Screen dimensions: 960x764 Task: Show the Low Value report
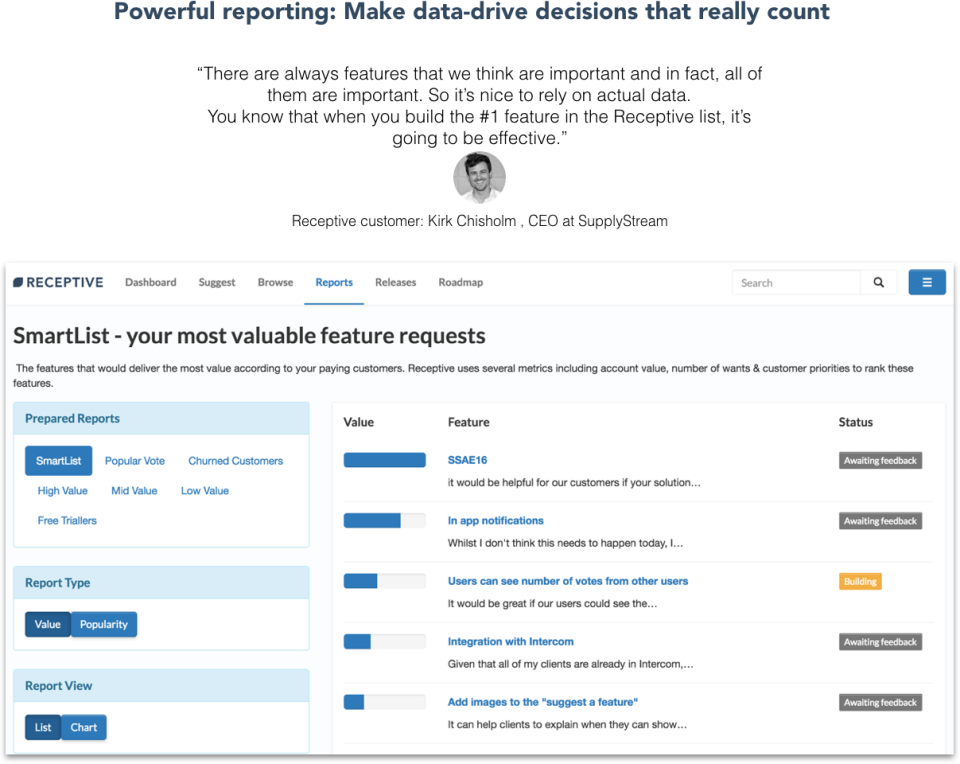tap(205, 491)
